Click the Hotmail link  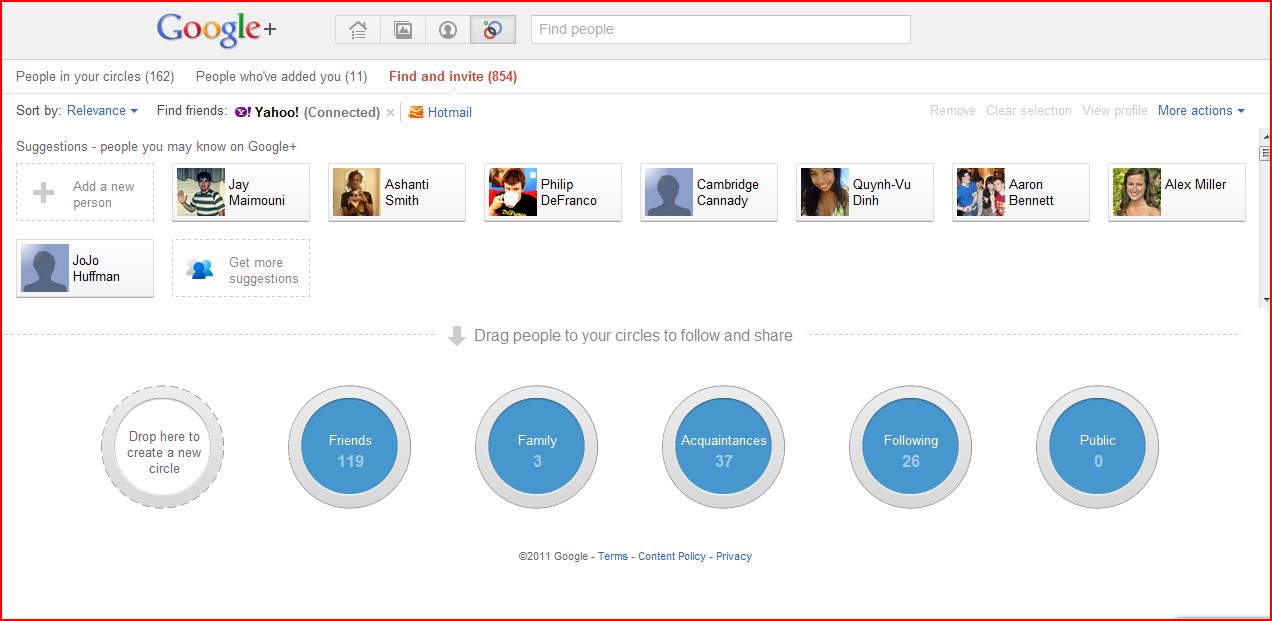tap(450, 113)
